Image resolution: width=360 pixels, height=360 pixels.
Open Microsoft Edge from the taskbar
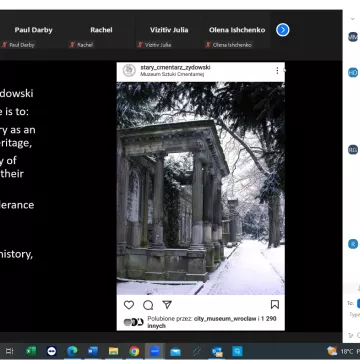pos(72,351)
